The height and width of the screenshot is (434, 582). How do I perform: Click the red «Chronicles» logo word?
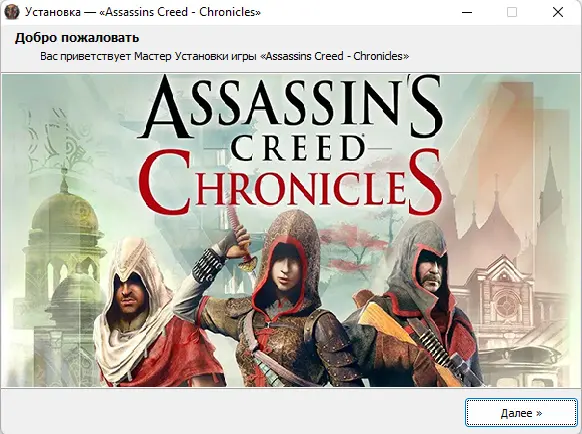tap(290, 182)
